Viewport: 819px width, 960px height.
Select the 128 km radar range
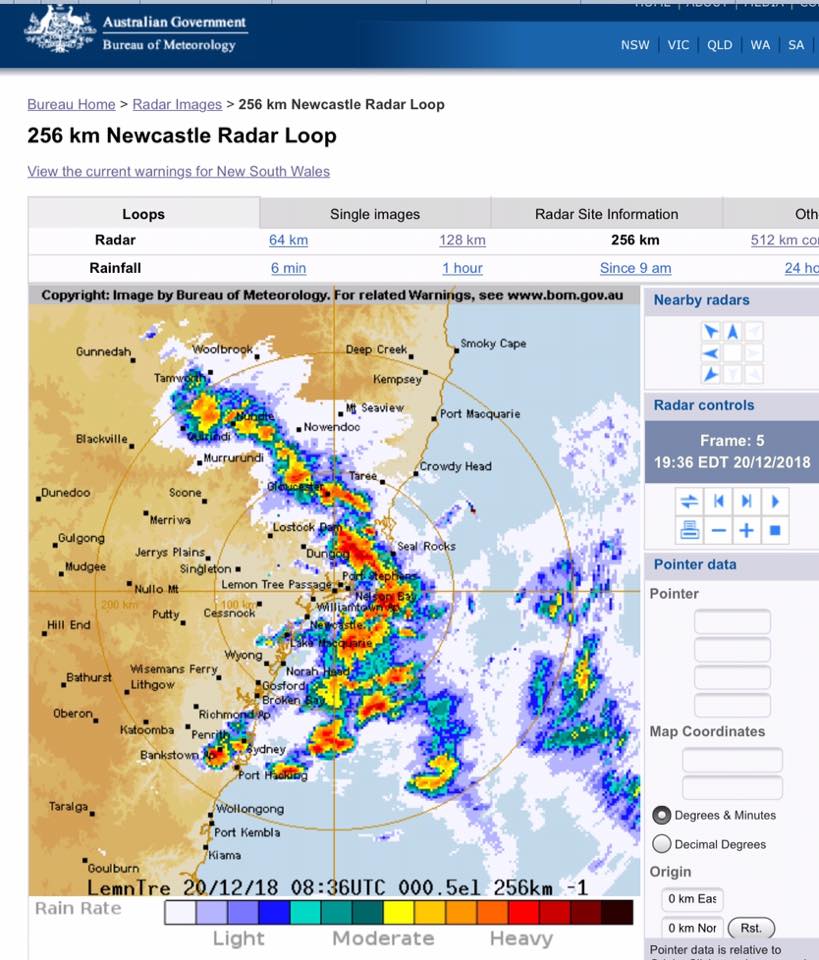click(462, 240)
